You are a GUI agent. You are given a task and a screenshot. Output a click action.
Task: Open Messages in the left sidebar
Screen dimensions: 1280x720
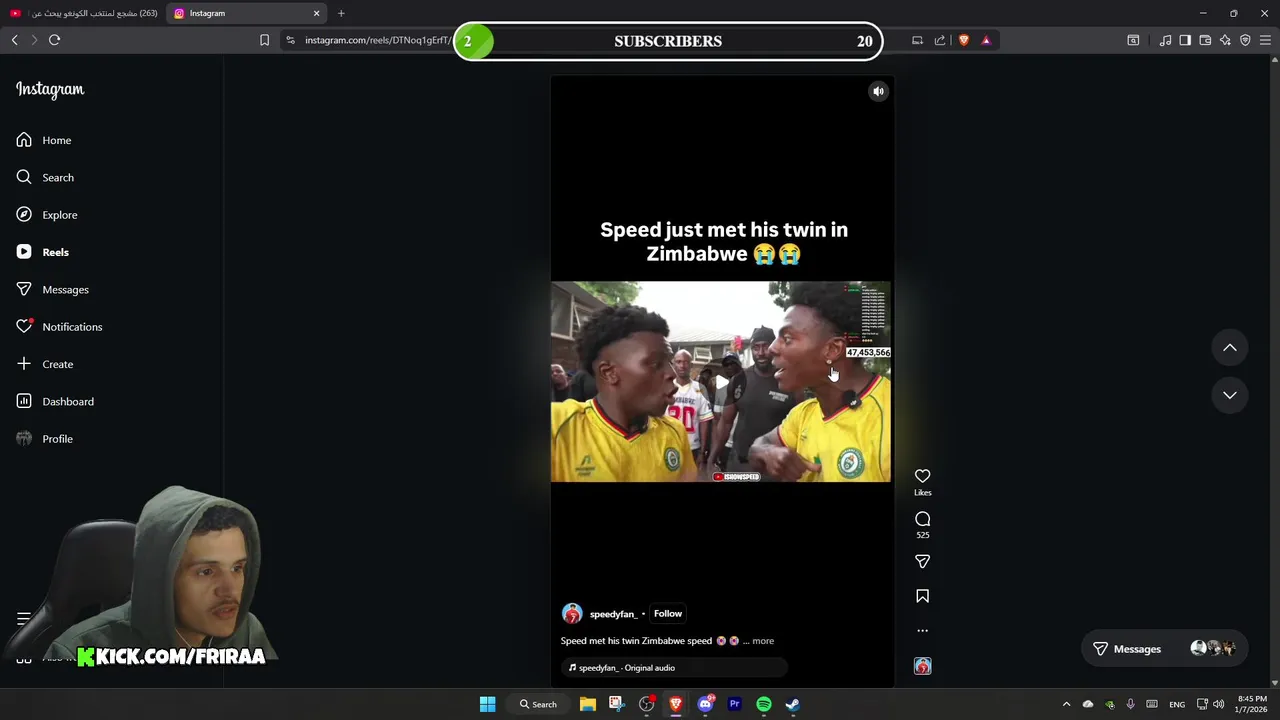(x=52, y=289)
